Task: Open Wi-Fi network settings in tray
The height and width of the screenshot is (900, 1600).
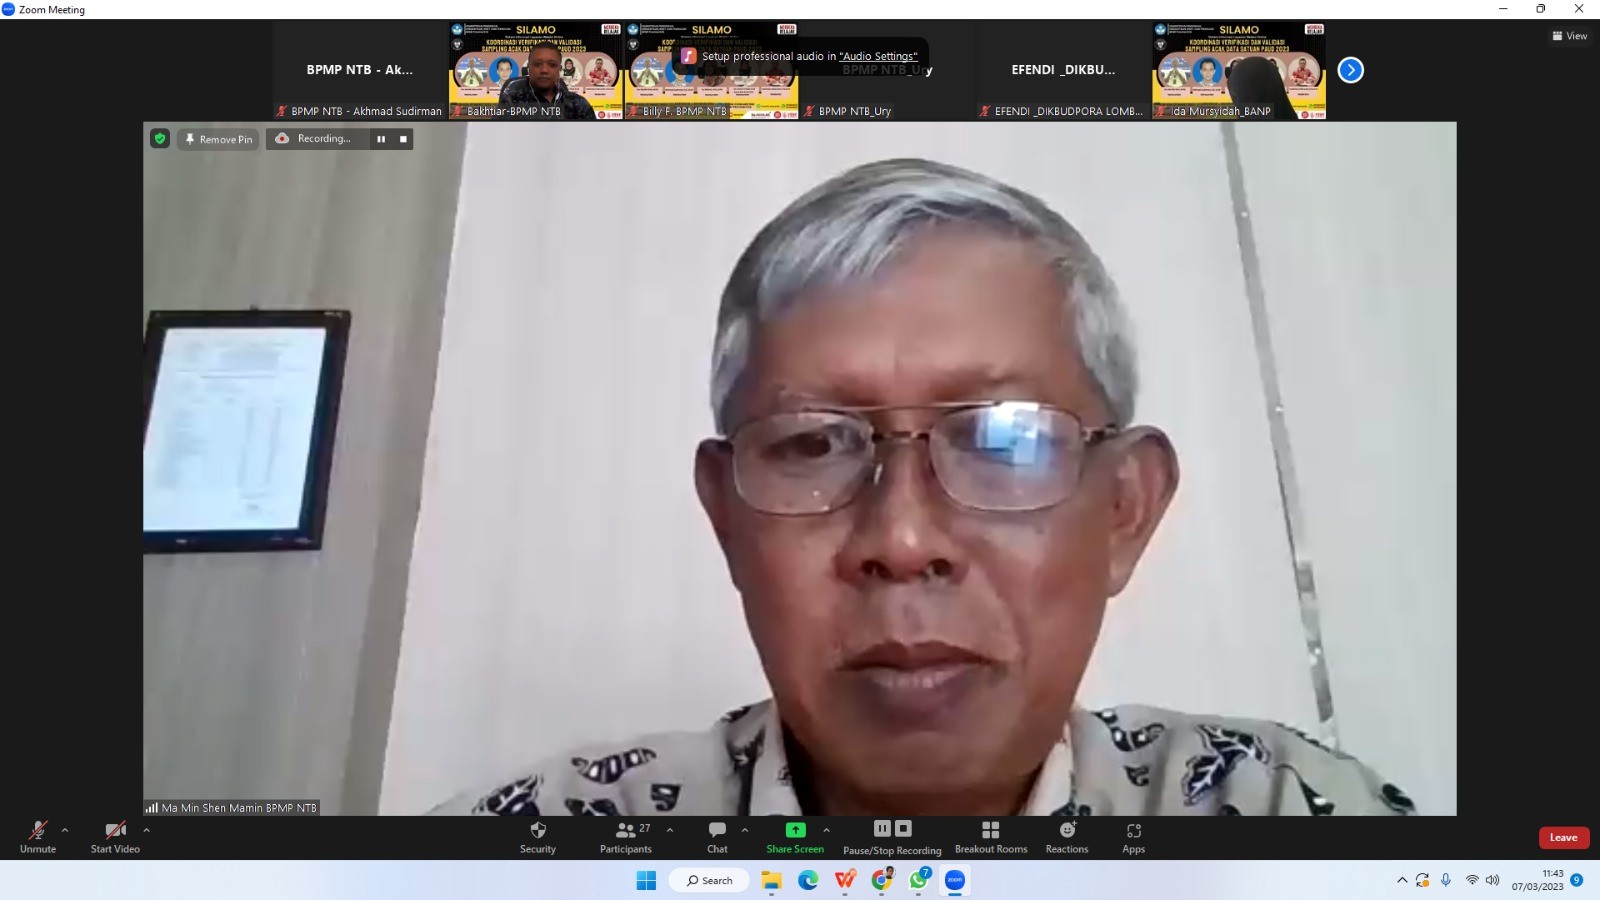Action: click(1472, 880)
